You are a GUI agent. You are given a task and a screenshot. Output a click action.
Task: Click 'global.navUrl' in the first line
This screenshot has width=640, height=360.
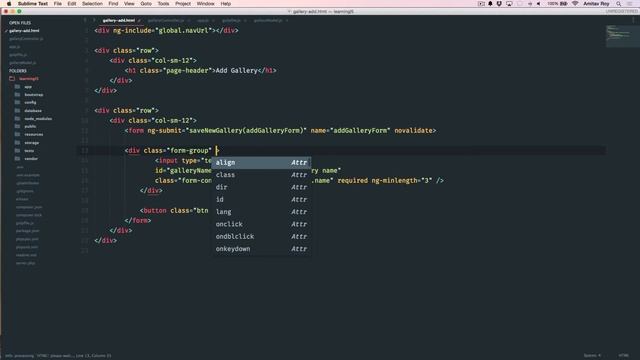185,31
